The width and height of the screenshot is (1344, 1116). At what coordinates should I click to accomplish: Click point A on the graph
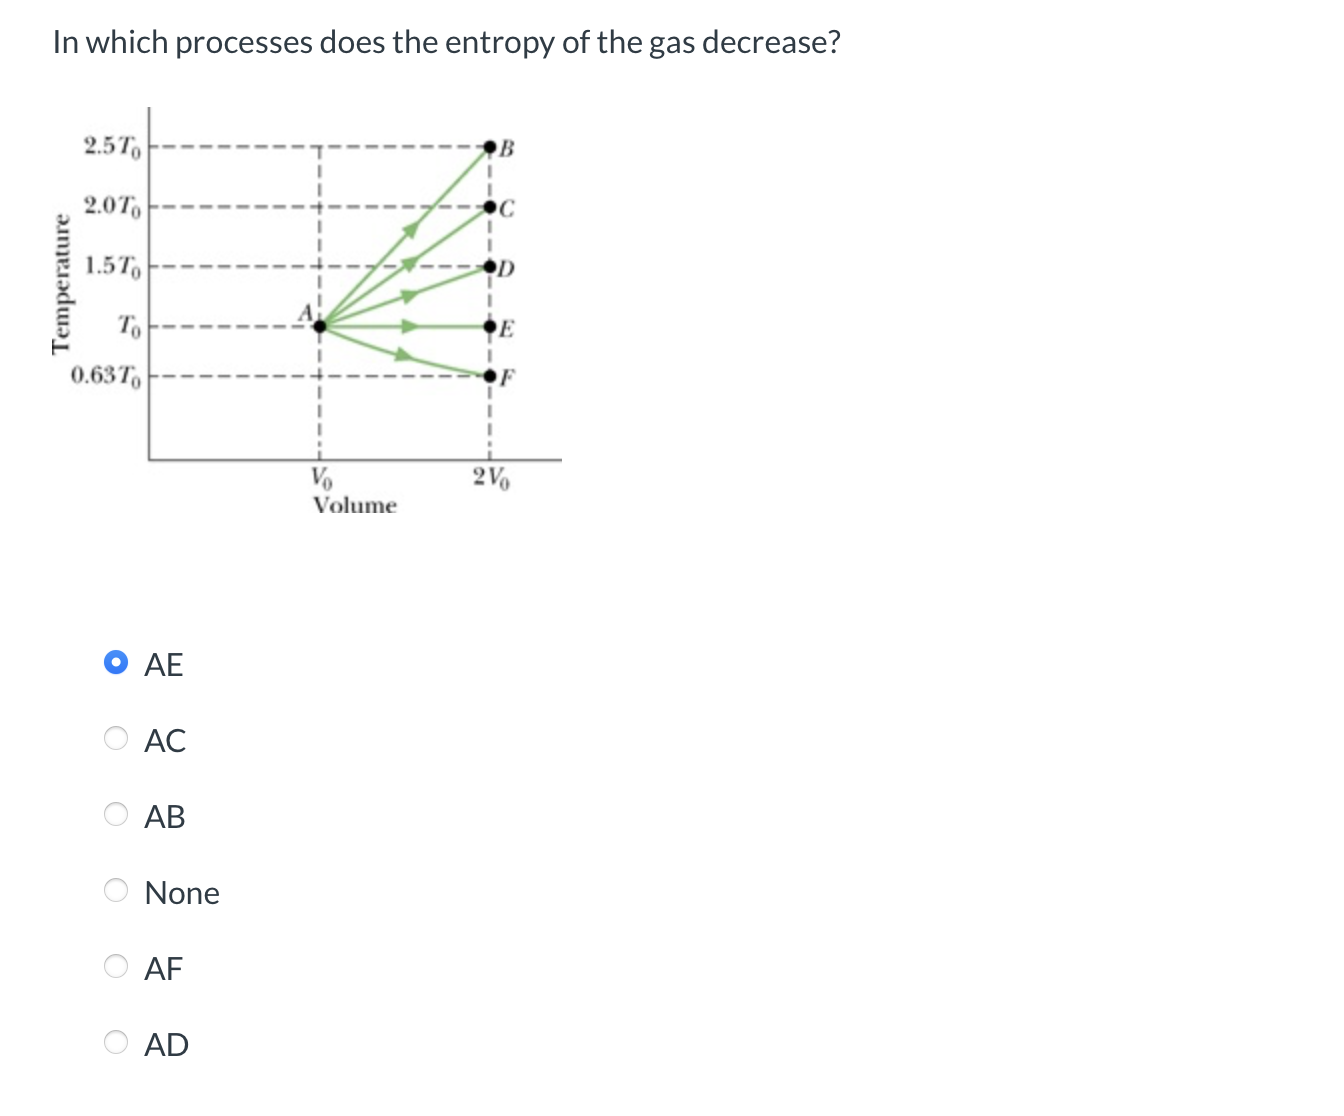[319, 325]
